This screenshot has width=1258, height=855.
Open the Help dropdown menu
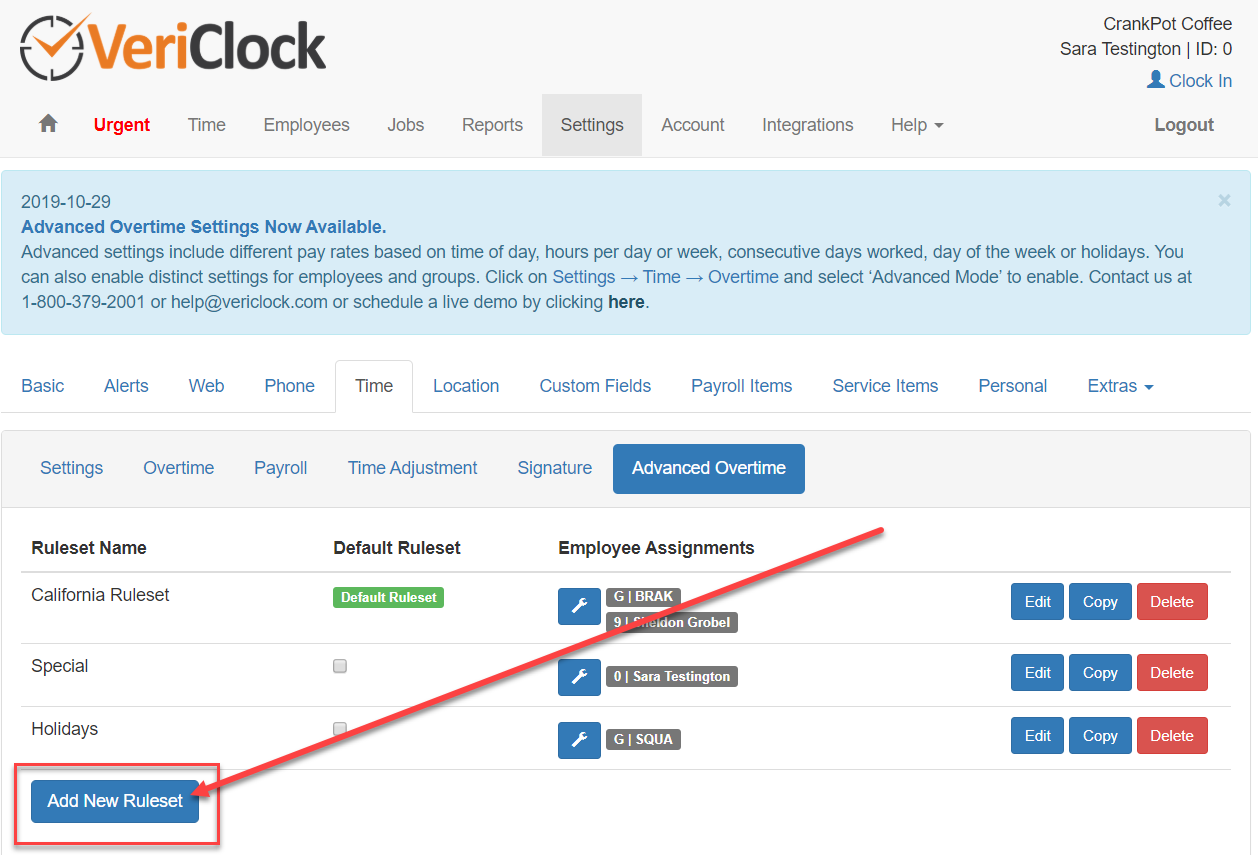click(916, 124)
